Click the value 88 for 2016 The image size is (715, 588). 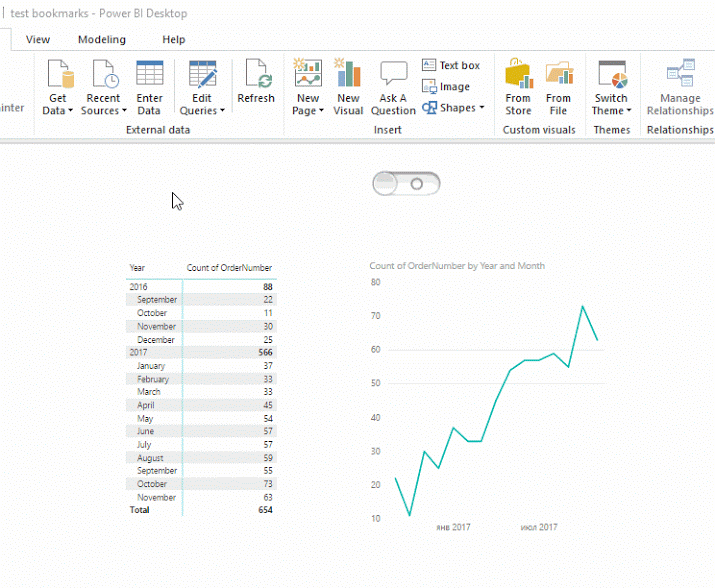click(x=268, y=287)
